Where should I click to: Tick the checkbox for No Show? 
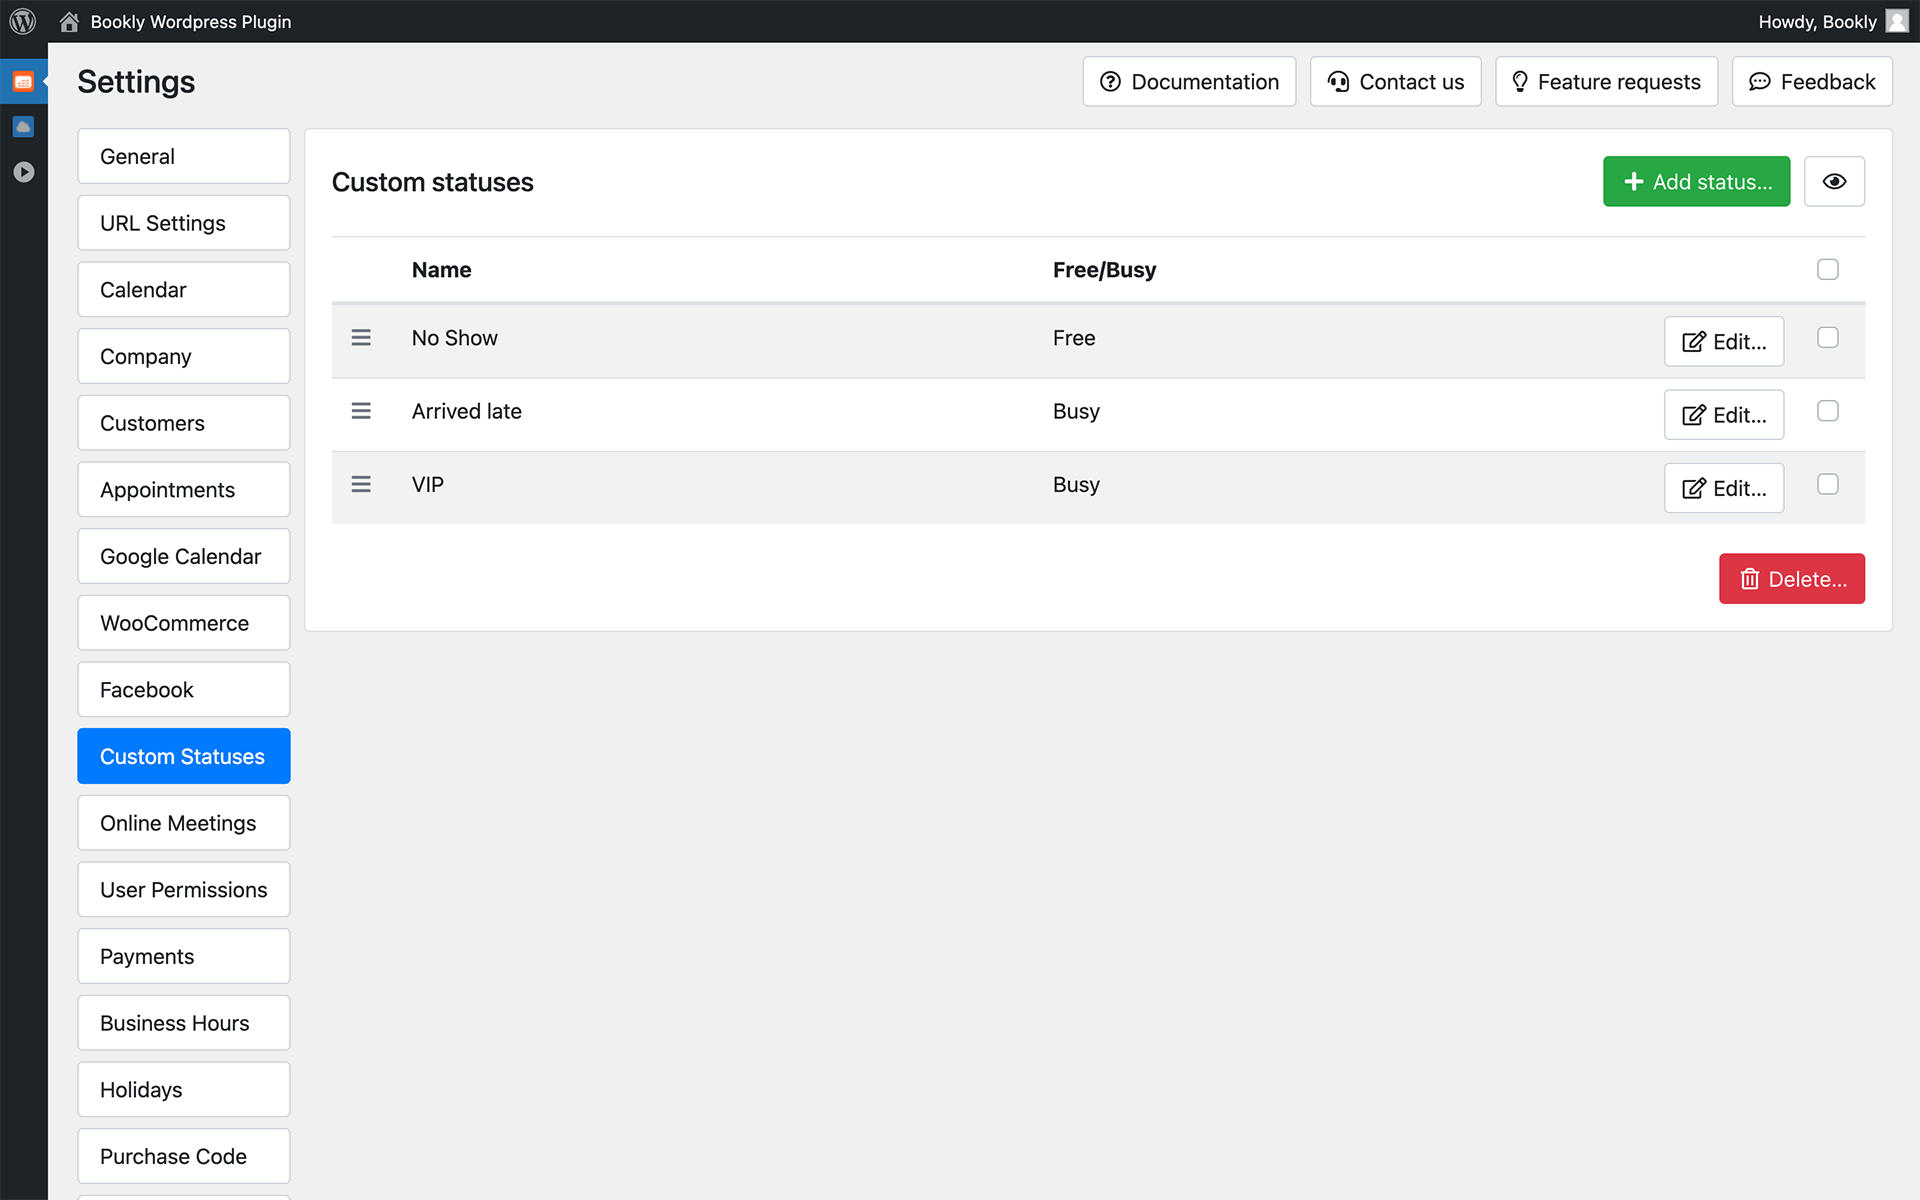(1827, 338)
